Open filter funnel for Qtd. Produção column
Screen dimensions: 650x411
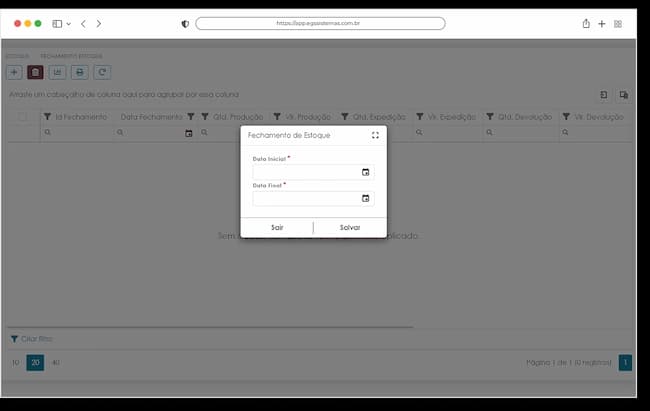tap(205, 117)
